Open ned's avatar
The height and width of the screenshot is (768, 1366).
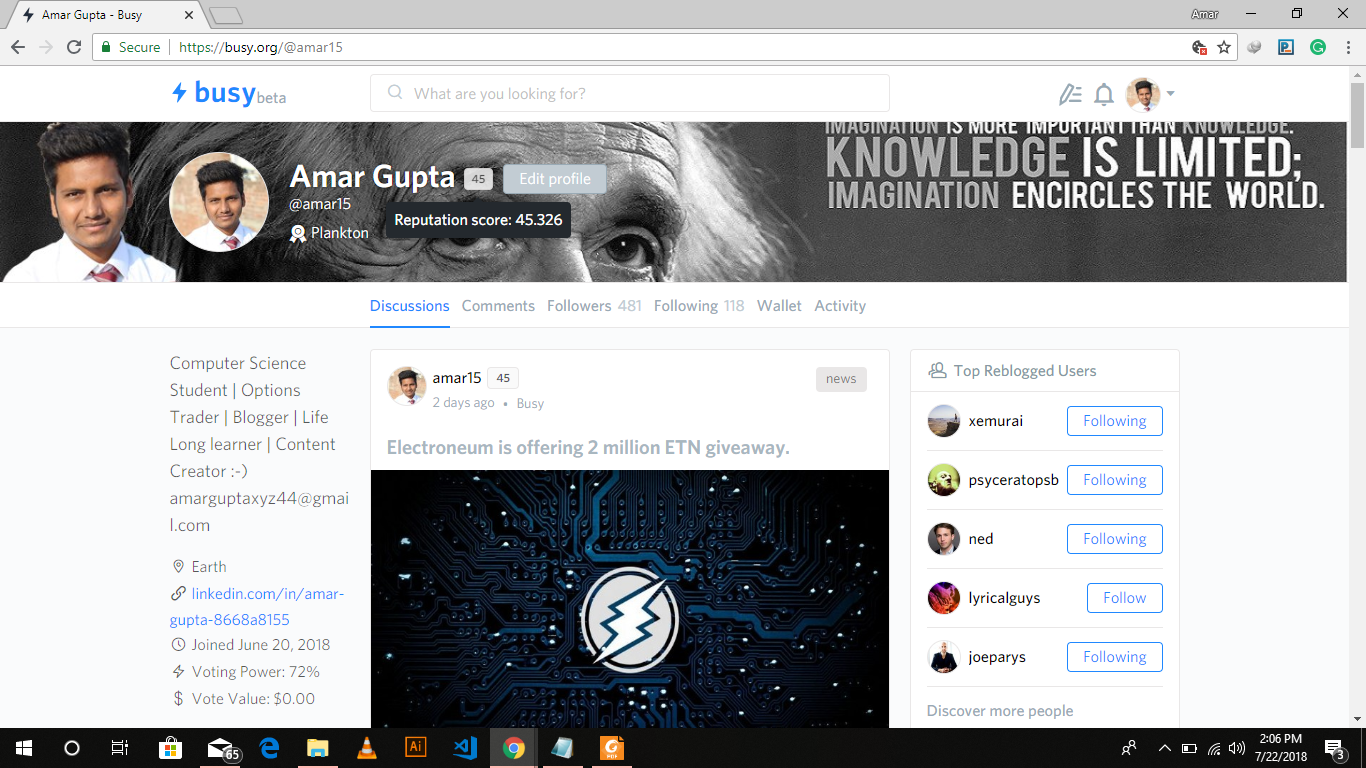(944, 539)
